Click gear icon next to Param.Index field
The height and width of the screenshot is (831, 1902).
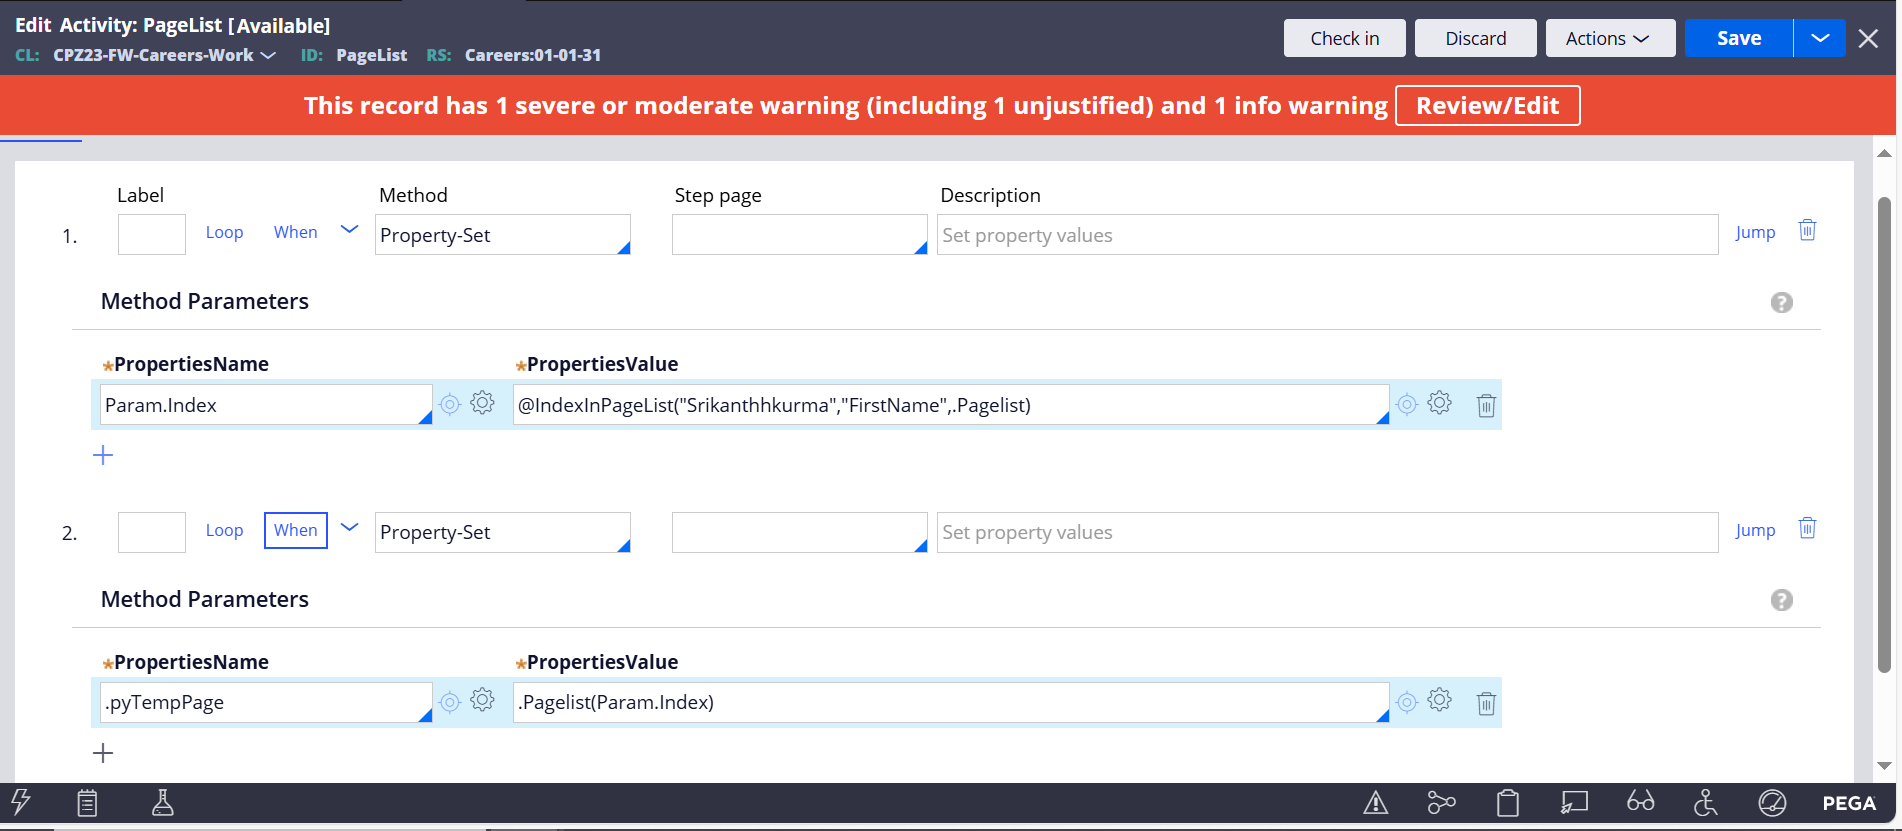coord(482,403)
